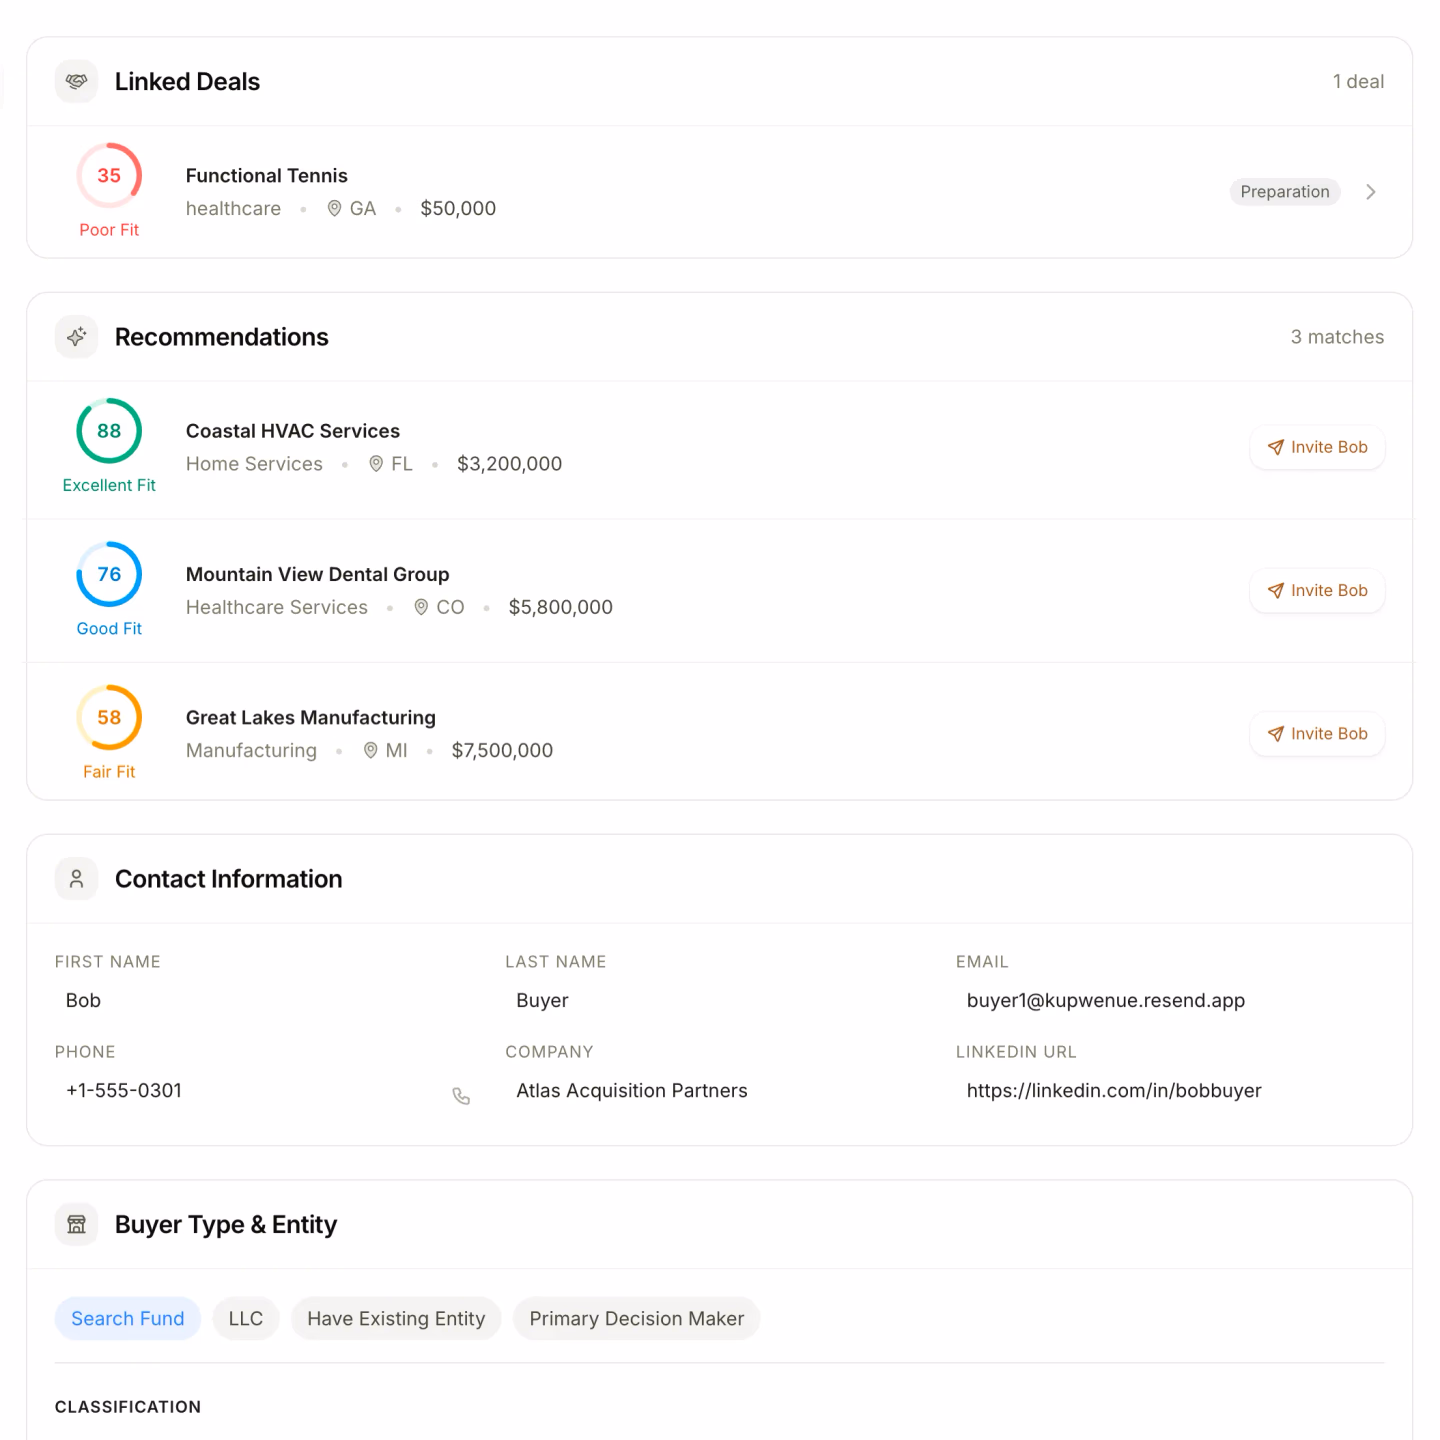Click the location pin next to GA

pos(334,208)
